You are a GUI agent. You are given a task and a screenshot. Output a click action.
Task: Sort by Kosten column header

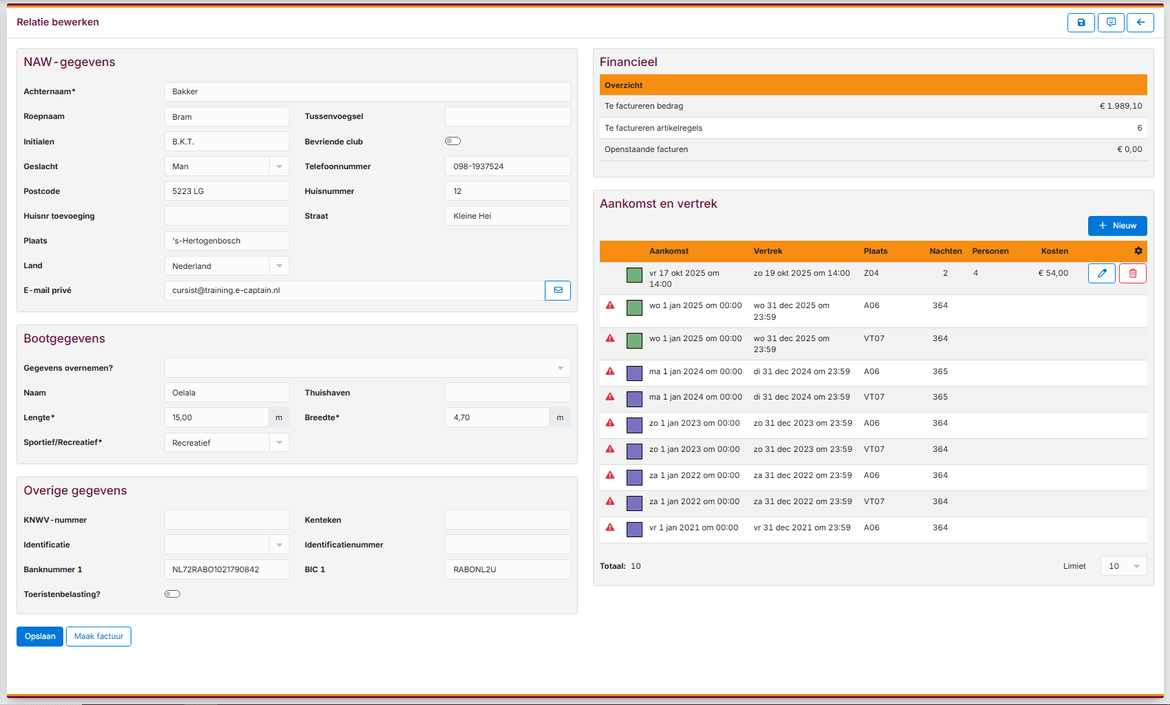pyautogui.click(x=1054, y=251)
